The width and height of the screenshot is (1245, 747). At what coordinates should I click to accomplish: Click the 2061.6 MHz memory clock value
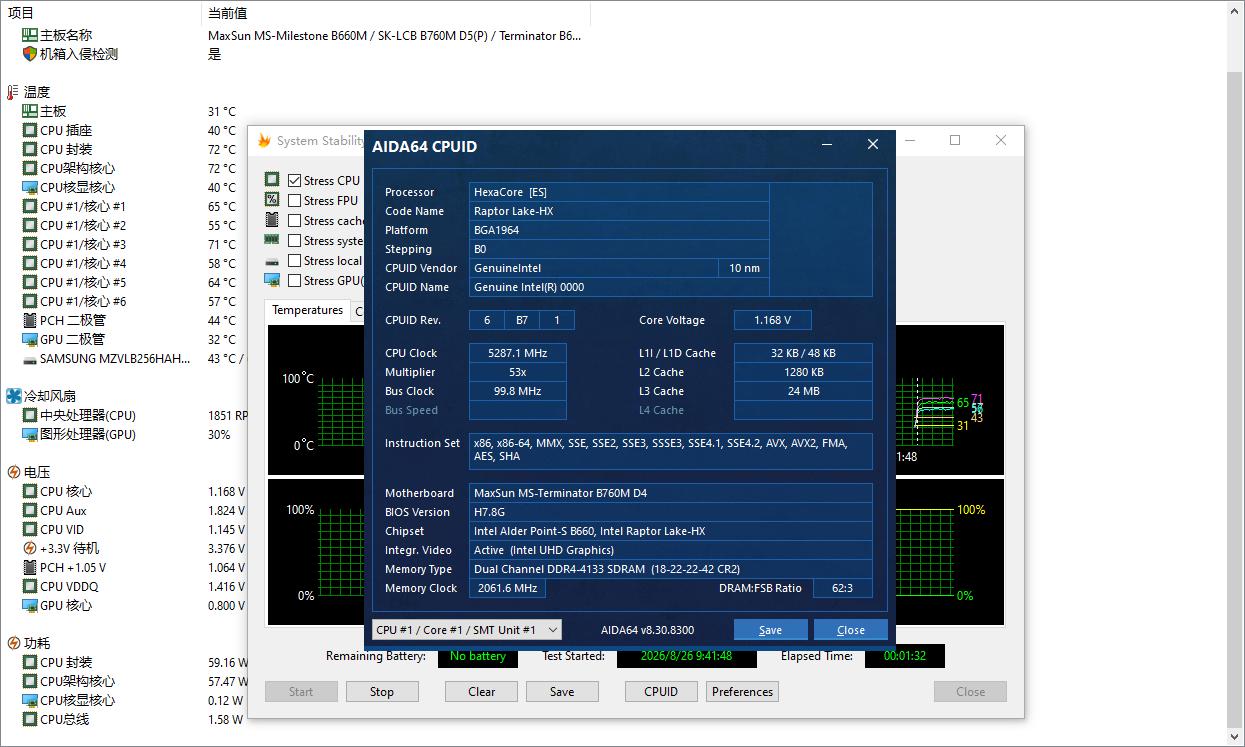[508, 588]
